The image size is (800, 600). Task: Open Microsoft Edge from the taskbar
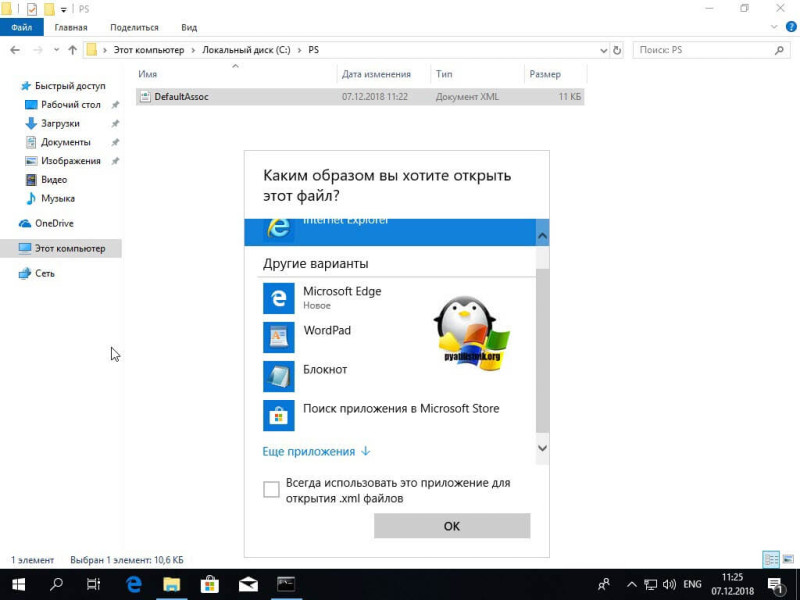(x=133, y=584)
